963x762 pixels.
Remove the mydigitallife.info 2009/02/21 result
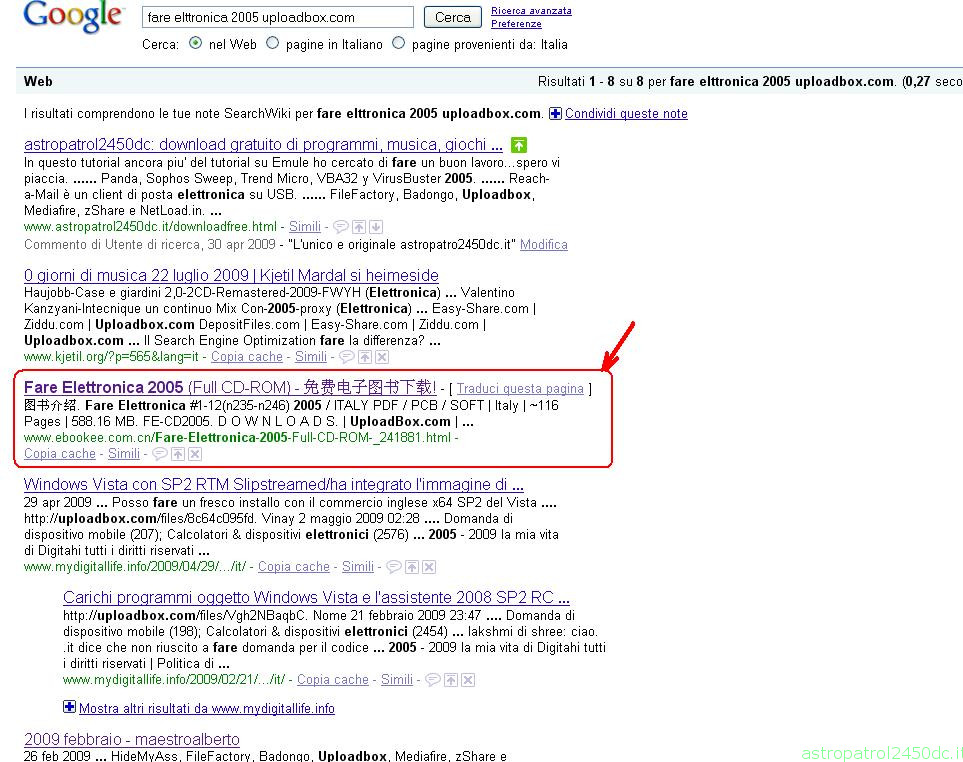[x=468, y=680]
